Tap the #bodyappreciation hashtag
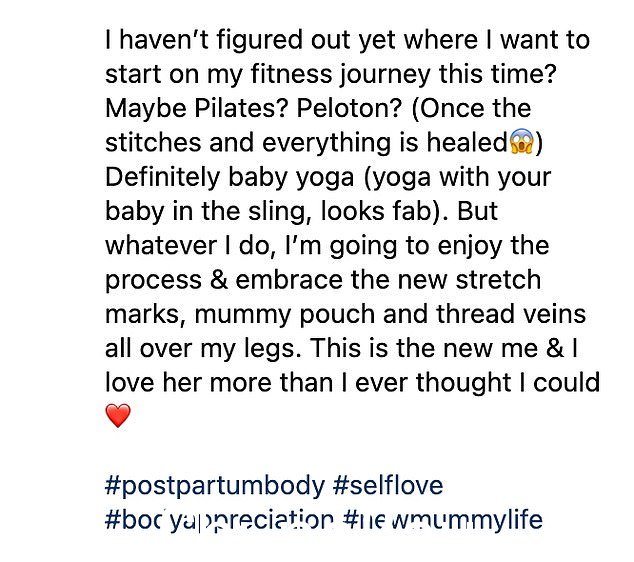634x562 pixels. click(220, 520)
